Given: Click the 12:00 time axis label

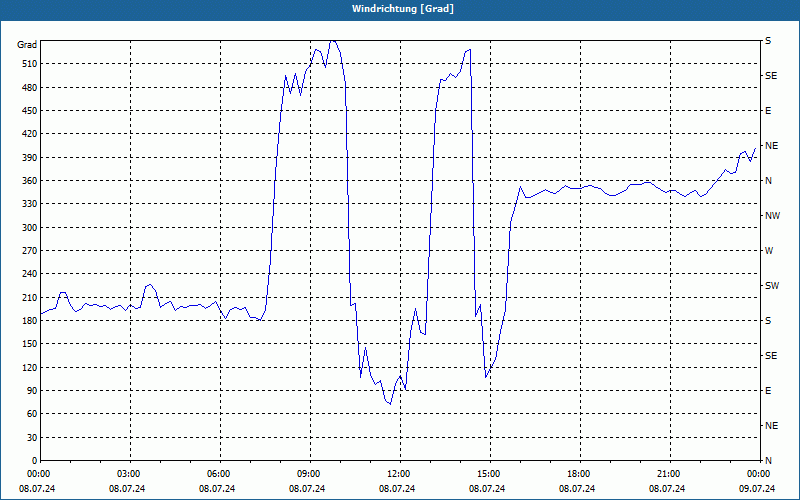Looking at the screenshot, I should coord(397,474).
